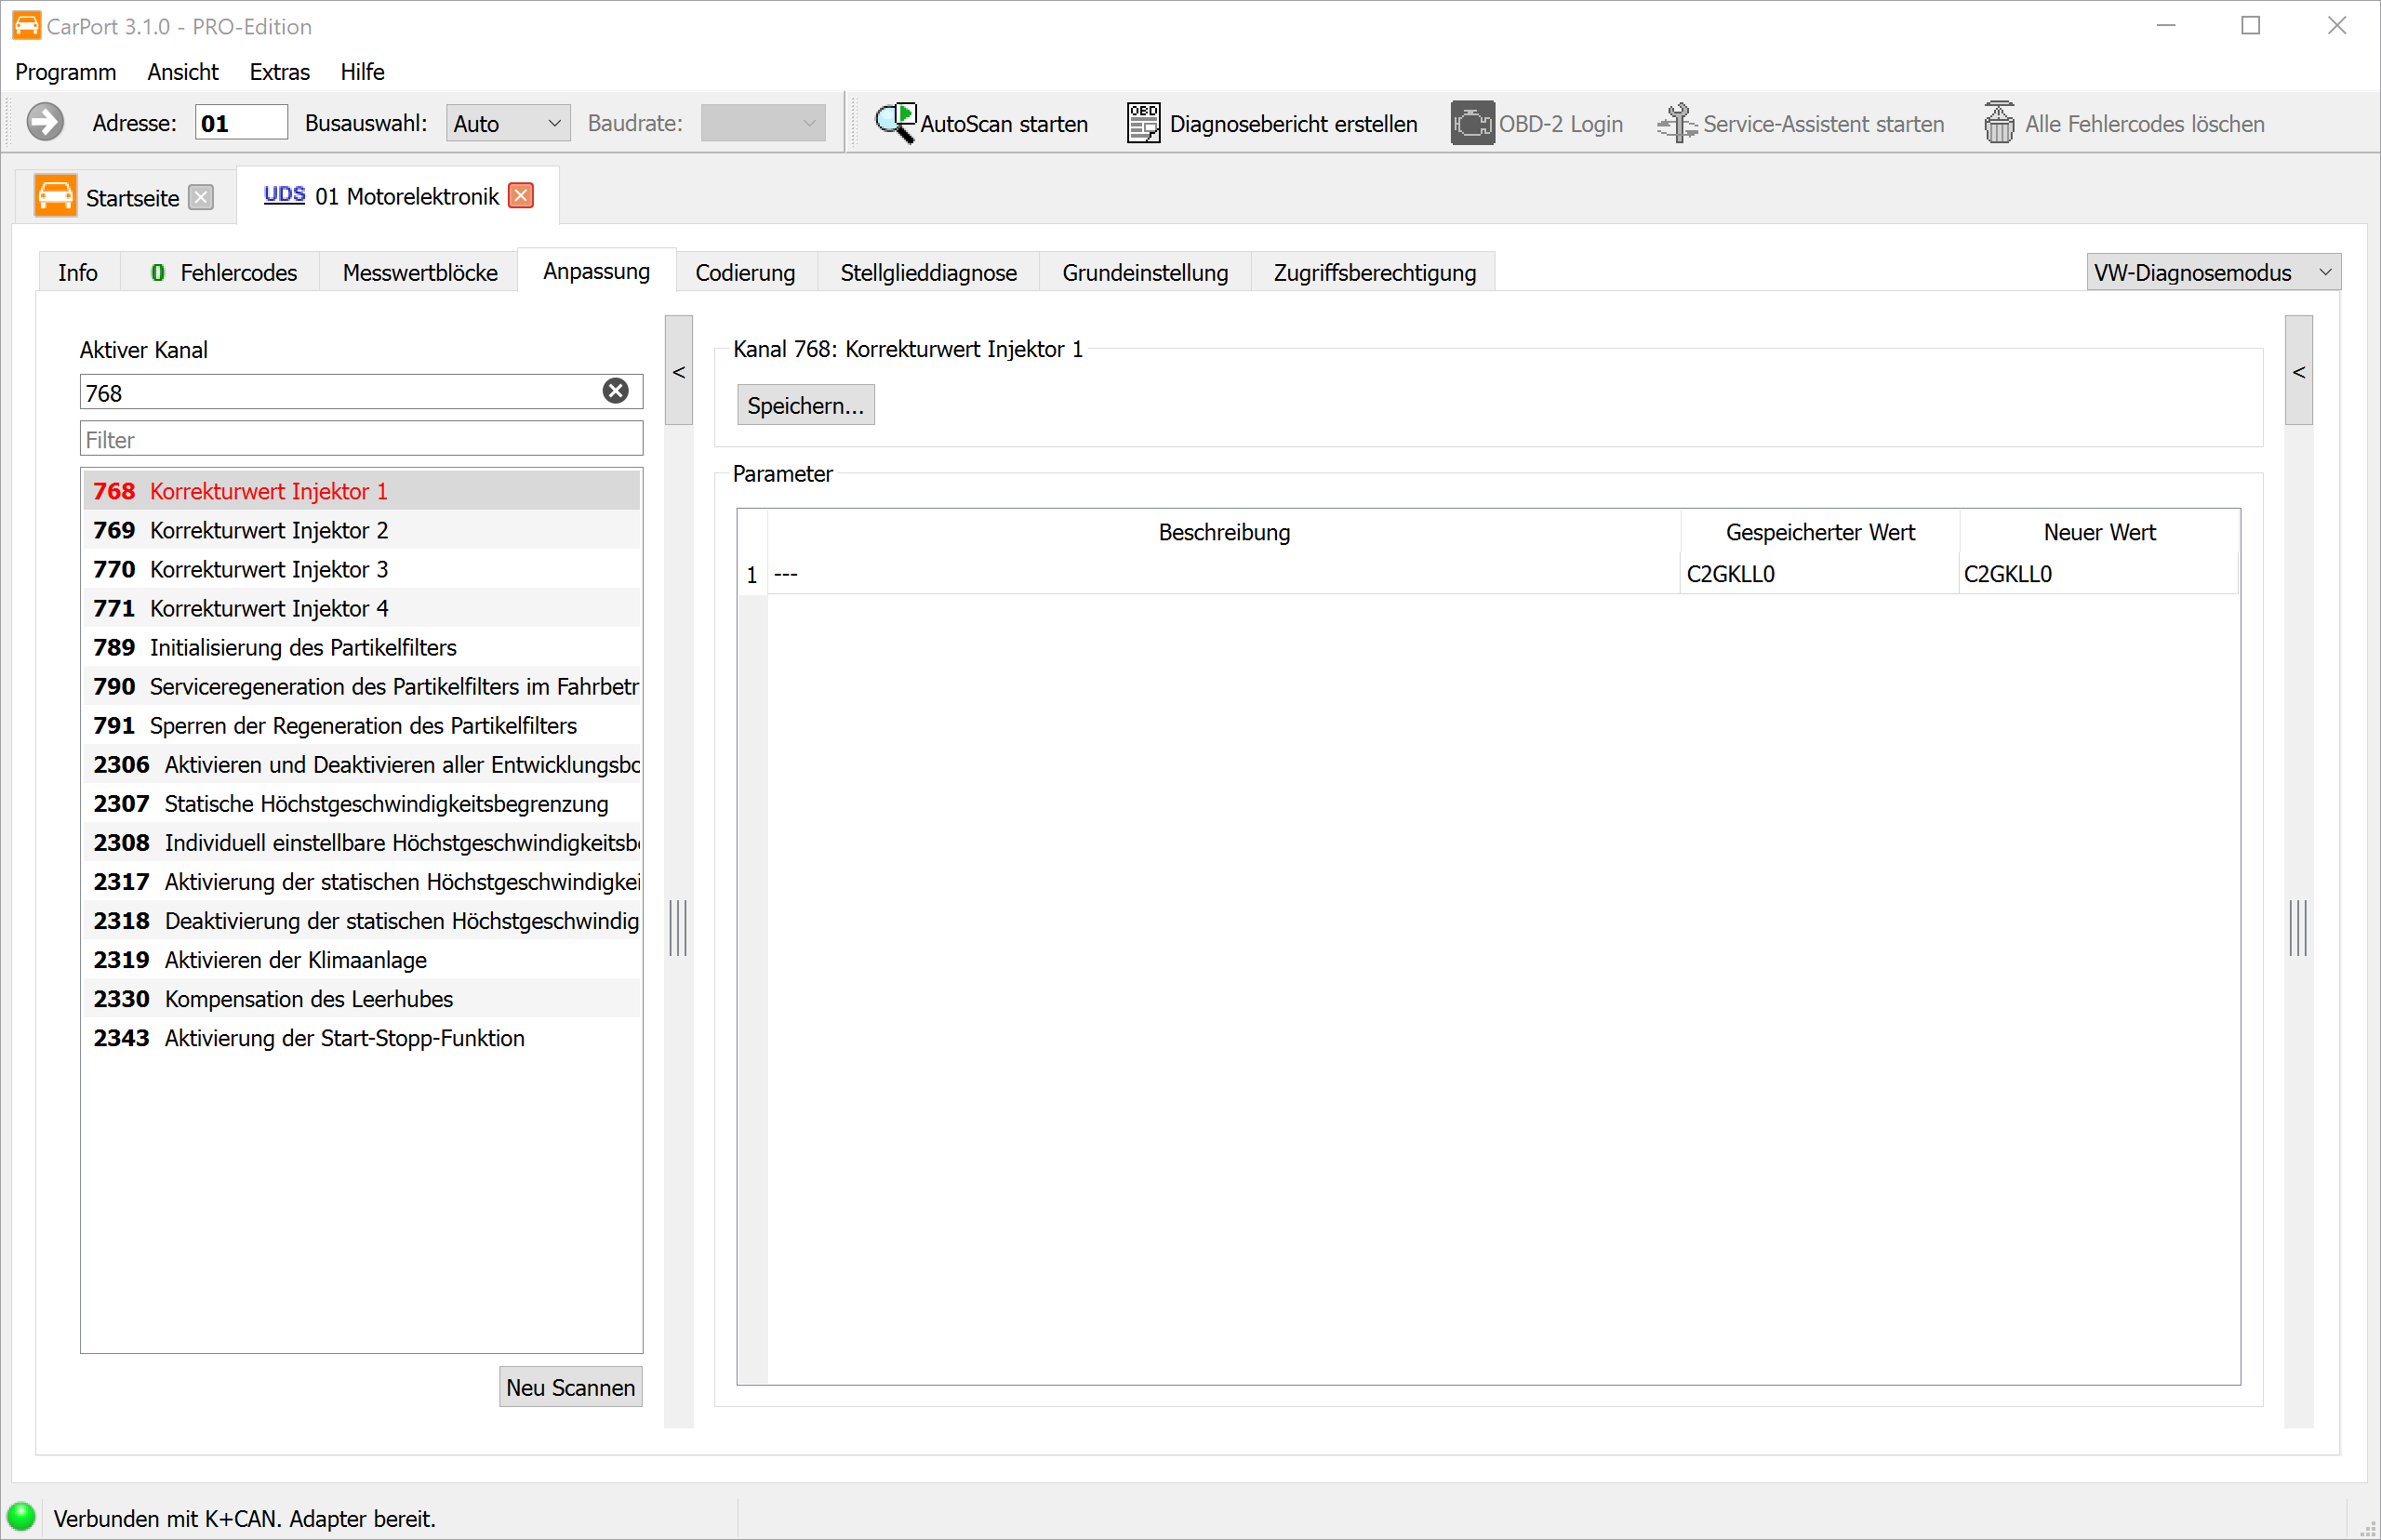The height and width of the screenshot is (1540, 2381).
Task: Click the Diagnosebericht erstellen label
Action: (x=1293, y=124)
